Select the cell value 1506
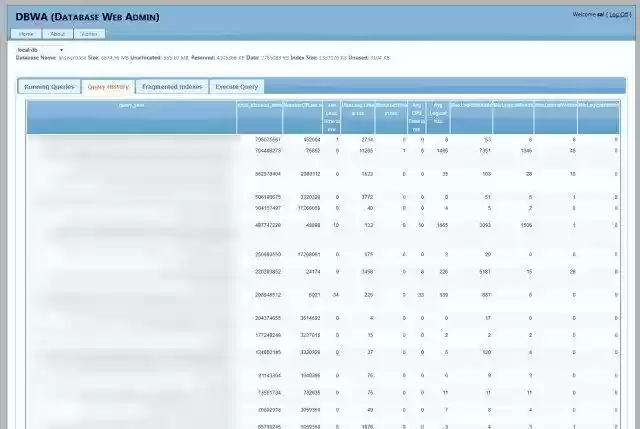Screen dimensions: 640x429 [526, 225]
